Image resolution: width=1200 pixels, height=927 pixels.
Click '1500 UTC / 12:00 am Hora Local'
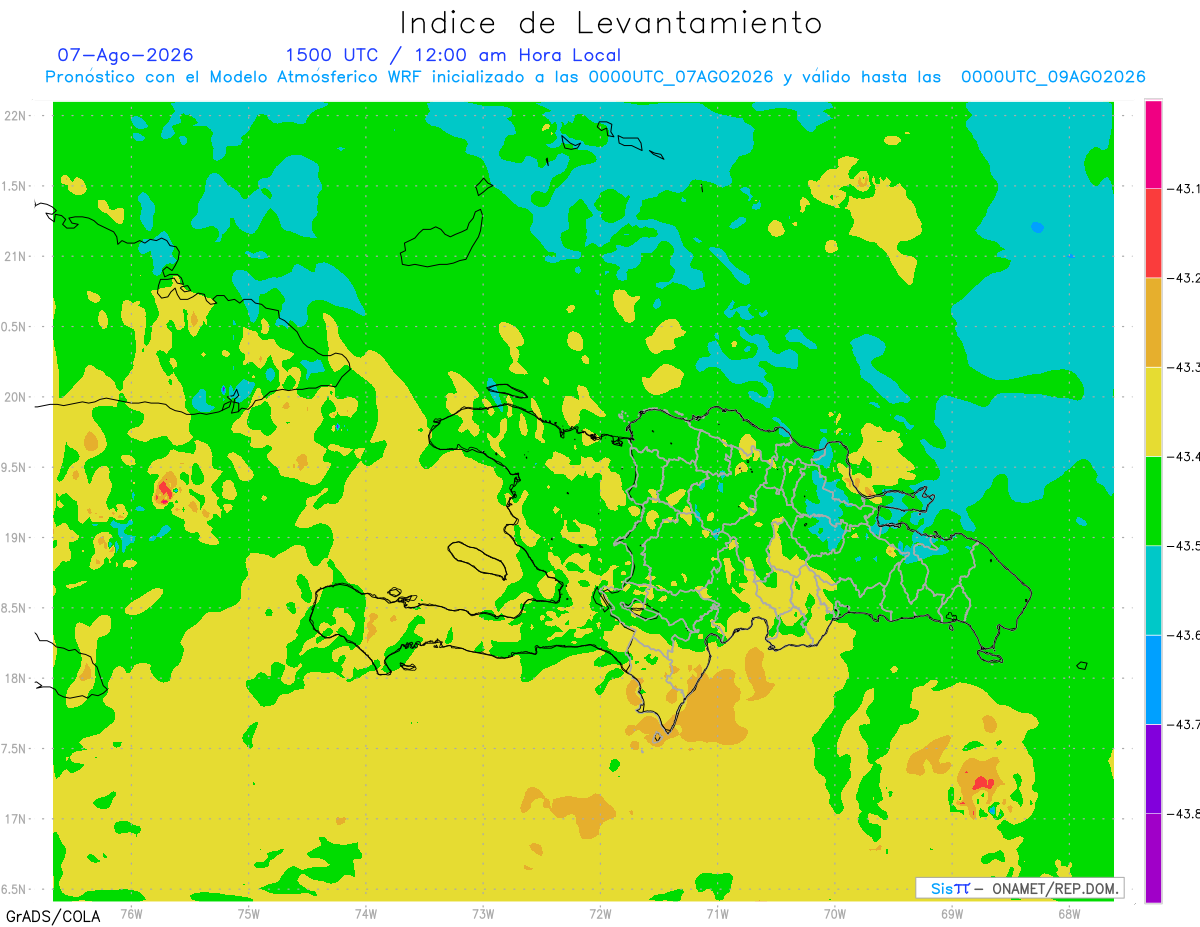(x=453, y=55)
